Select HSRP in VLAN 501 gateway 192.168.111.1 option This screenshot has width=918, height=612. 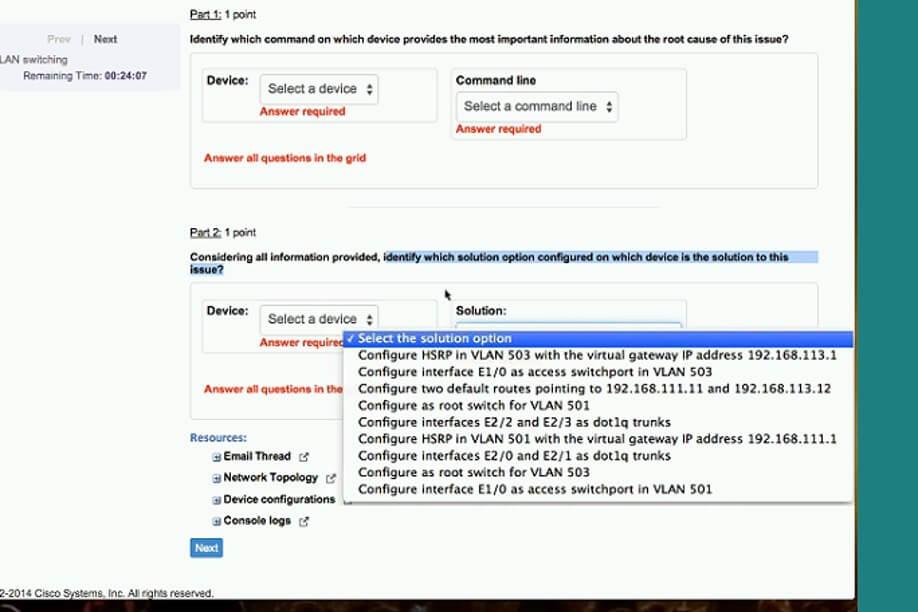(597, 439)
